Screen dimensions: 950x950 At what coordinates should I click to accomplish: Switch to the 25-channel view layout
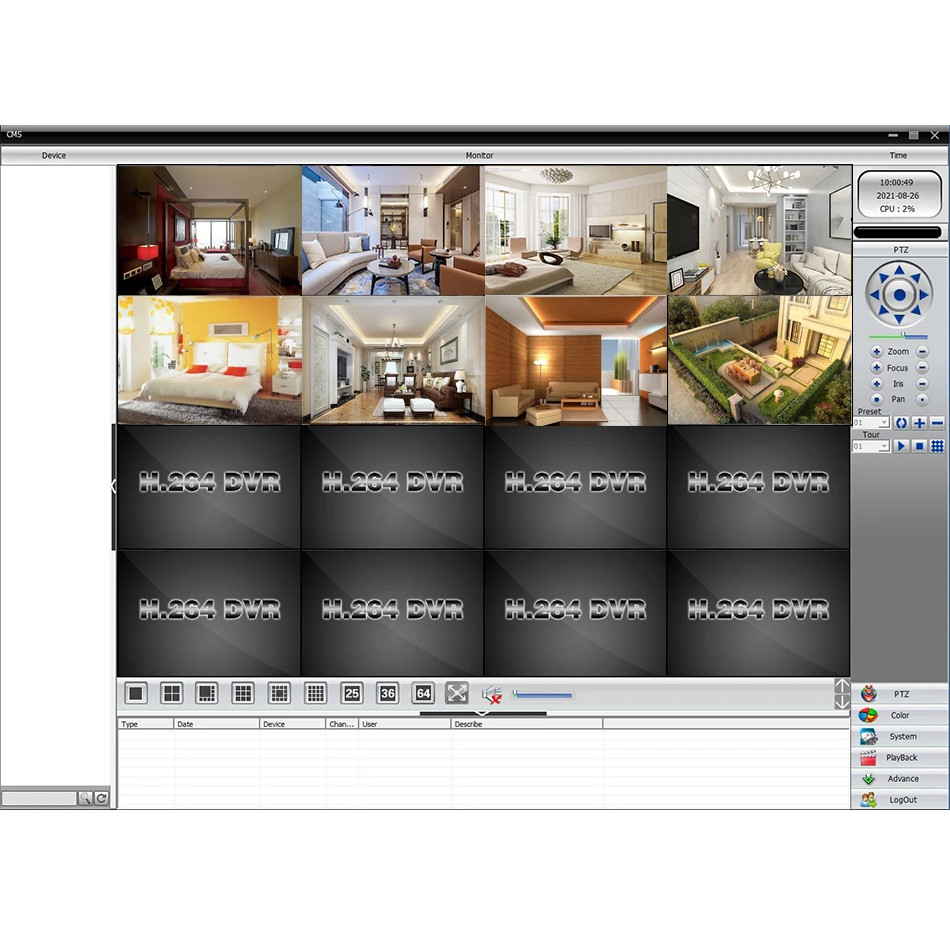coord(351,693)
